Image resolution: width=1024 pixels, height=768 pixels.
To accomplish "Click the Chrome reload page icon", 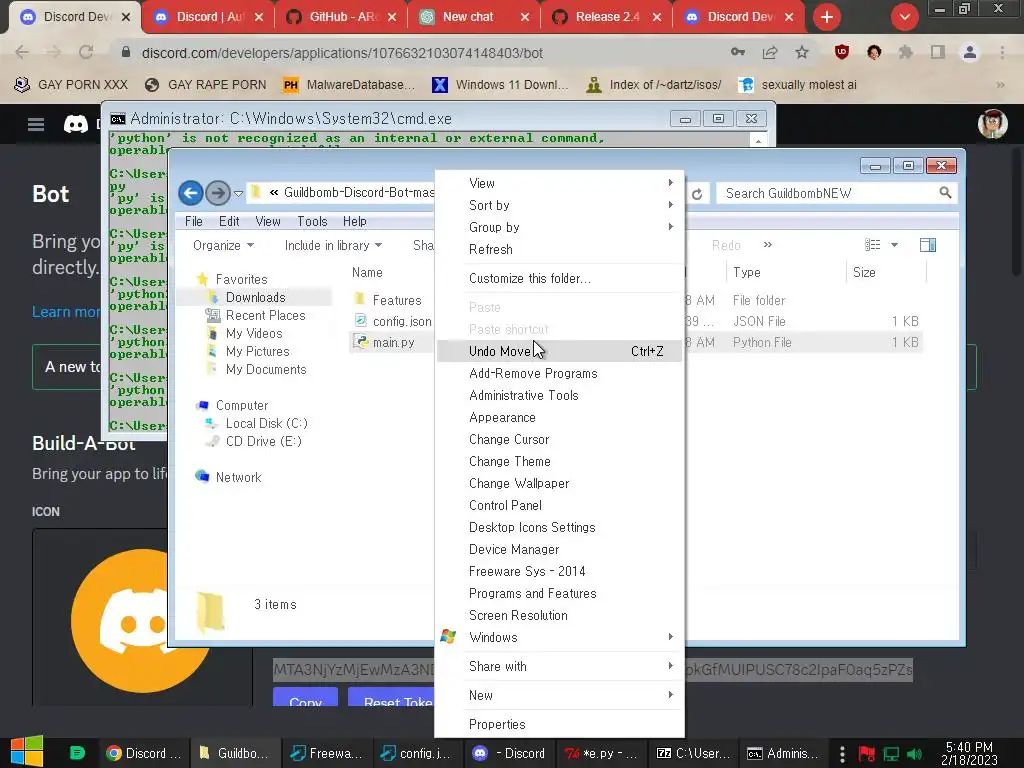I will click(x=86, y=52).
